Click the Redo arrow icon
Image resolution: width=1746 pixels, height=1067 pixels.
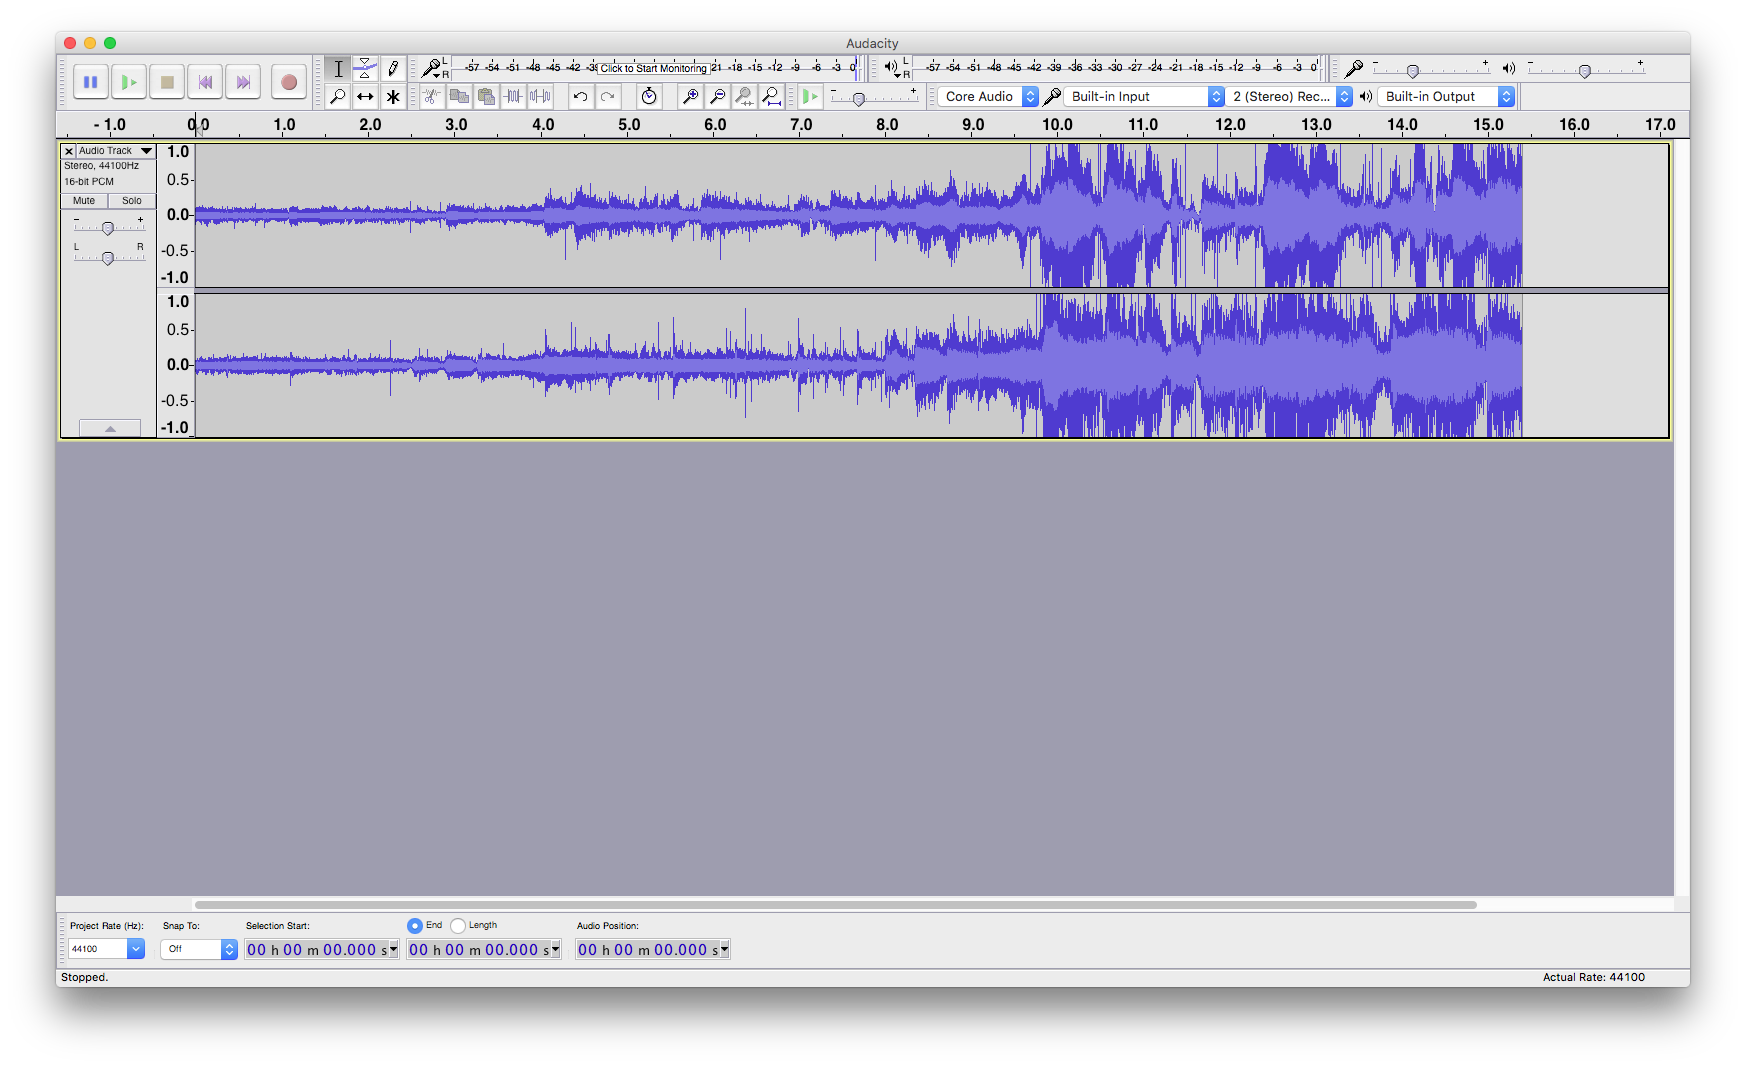click(608, 96)
